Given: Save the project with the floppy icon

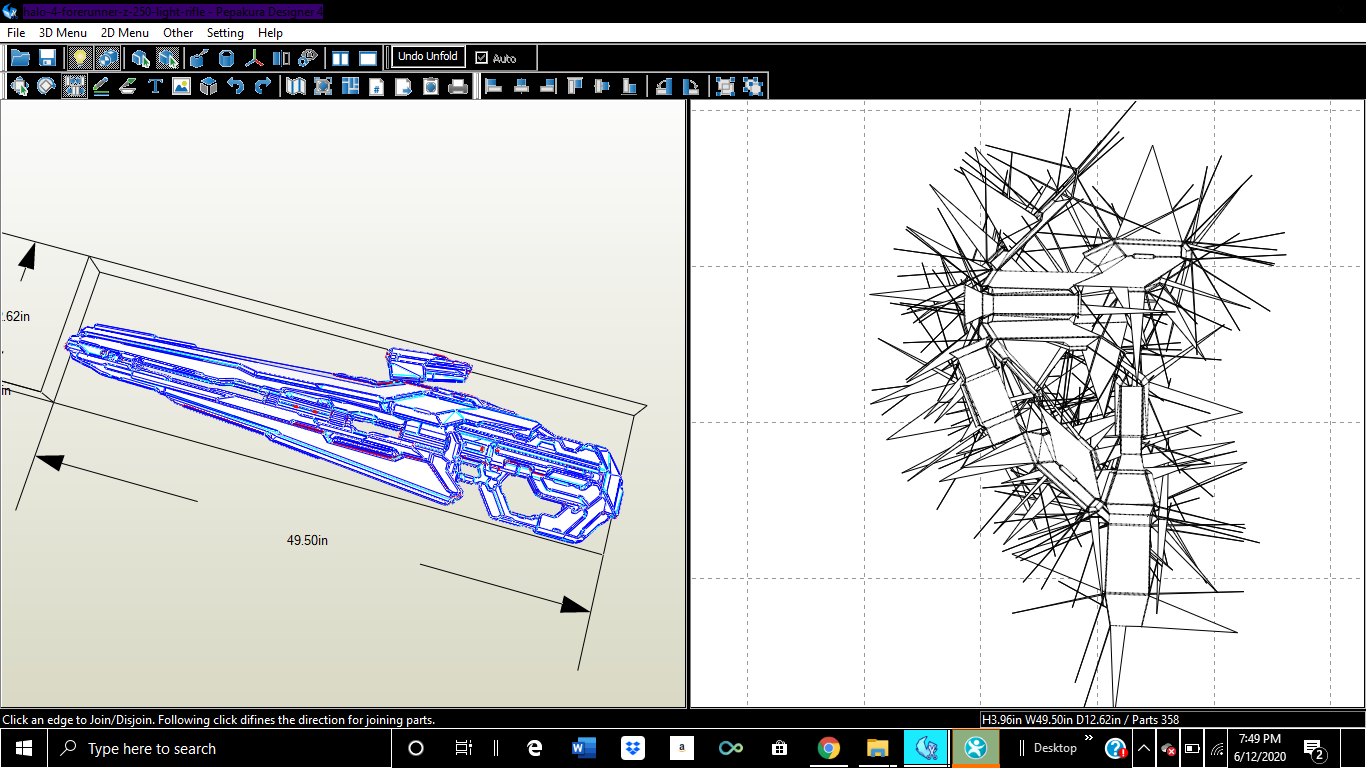Looking at the screenshot, I should pyautogui.click(x=47, y=58).
